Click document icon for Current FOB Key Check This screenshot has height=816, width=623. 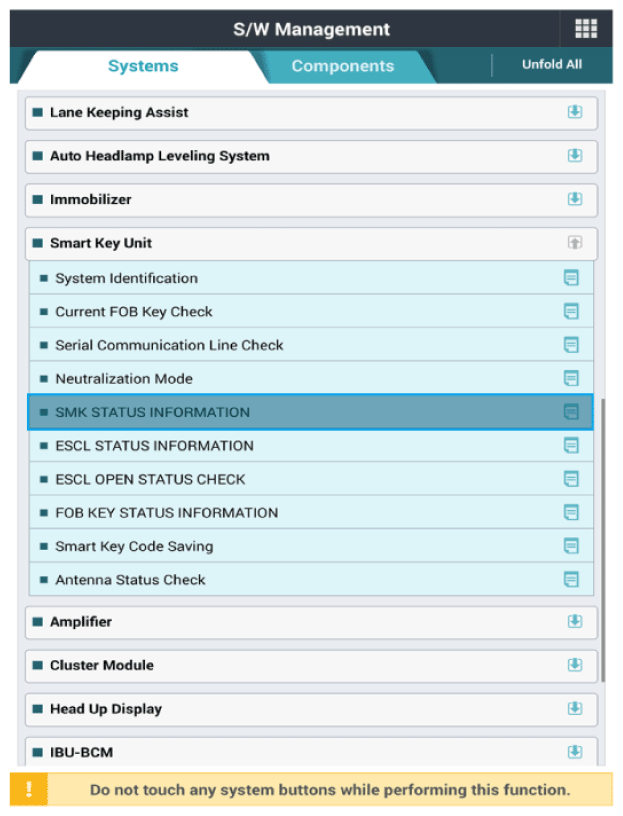click(571, 312)
